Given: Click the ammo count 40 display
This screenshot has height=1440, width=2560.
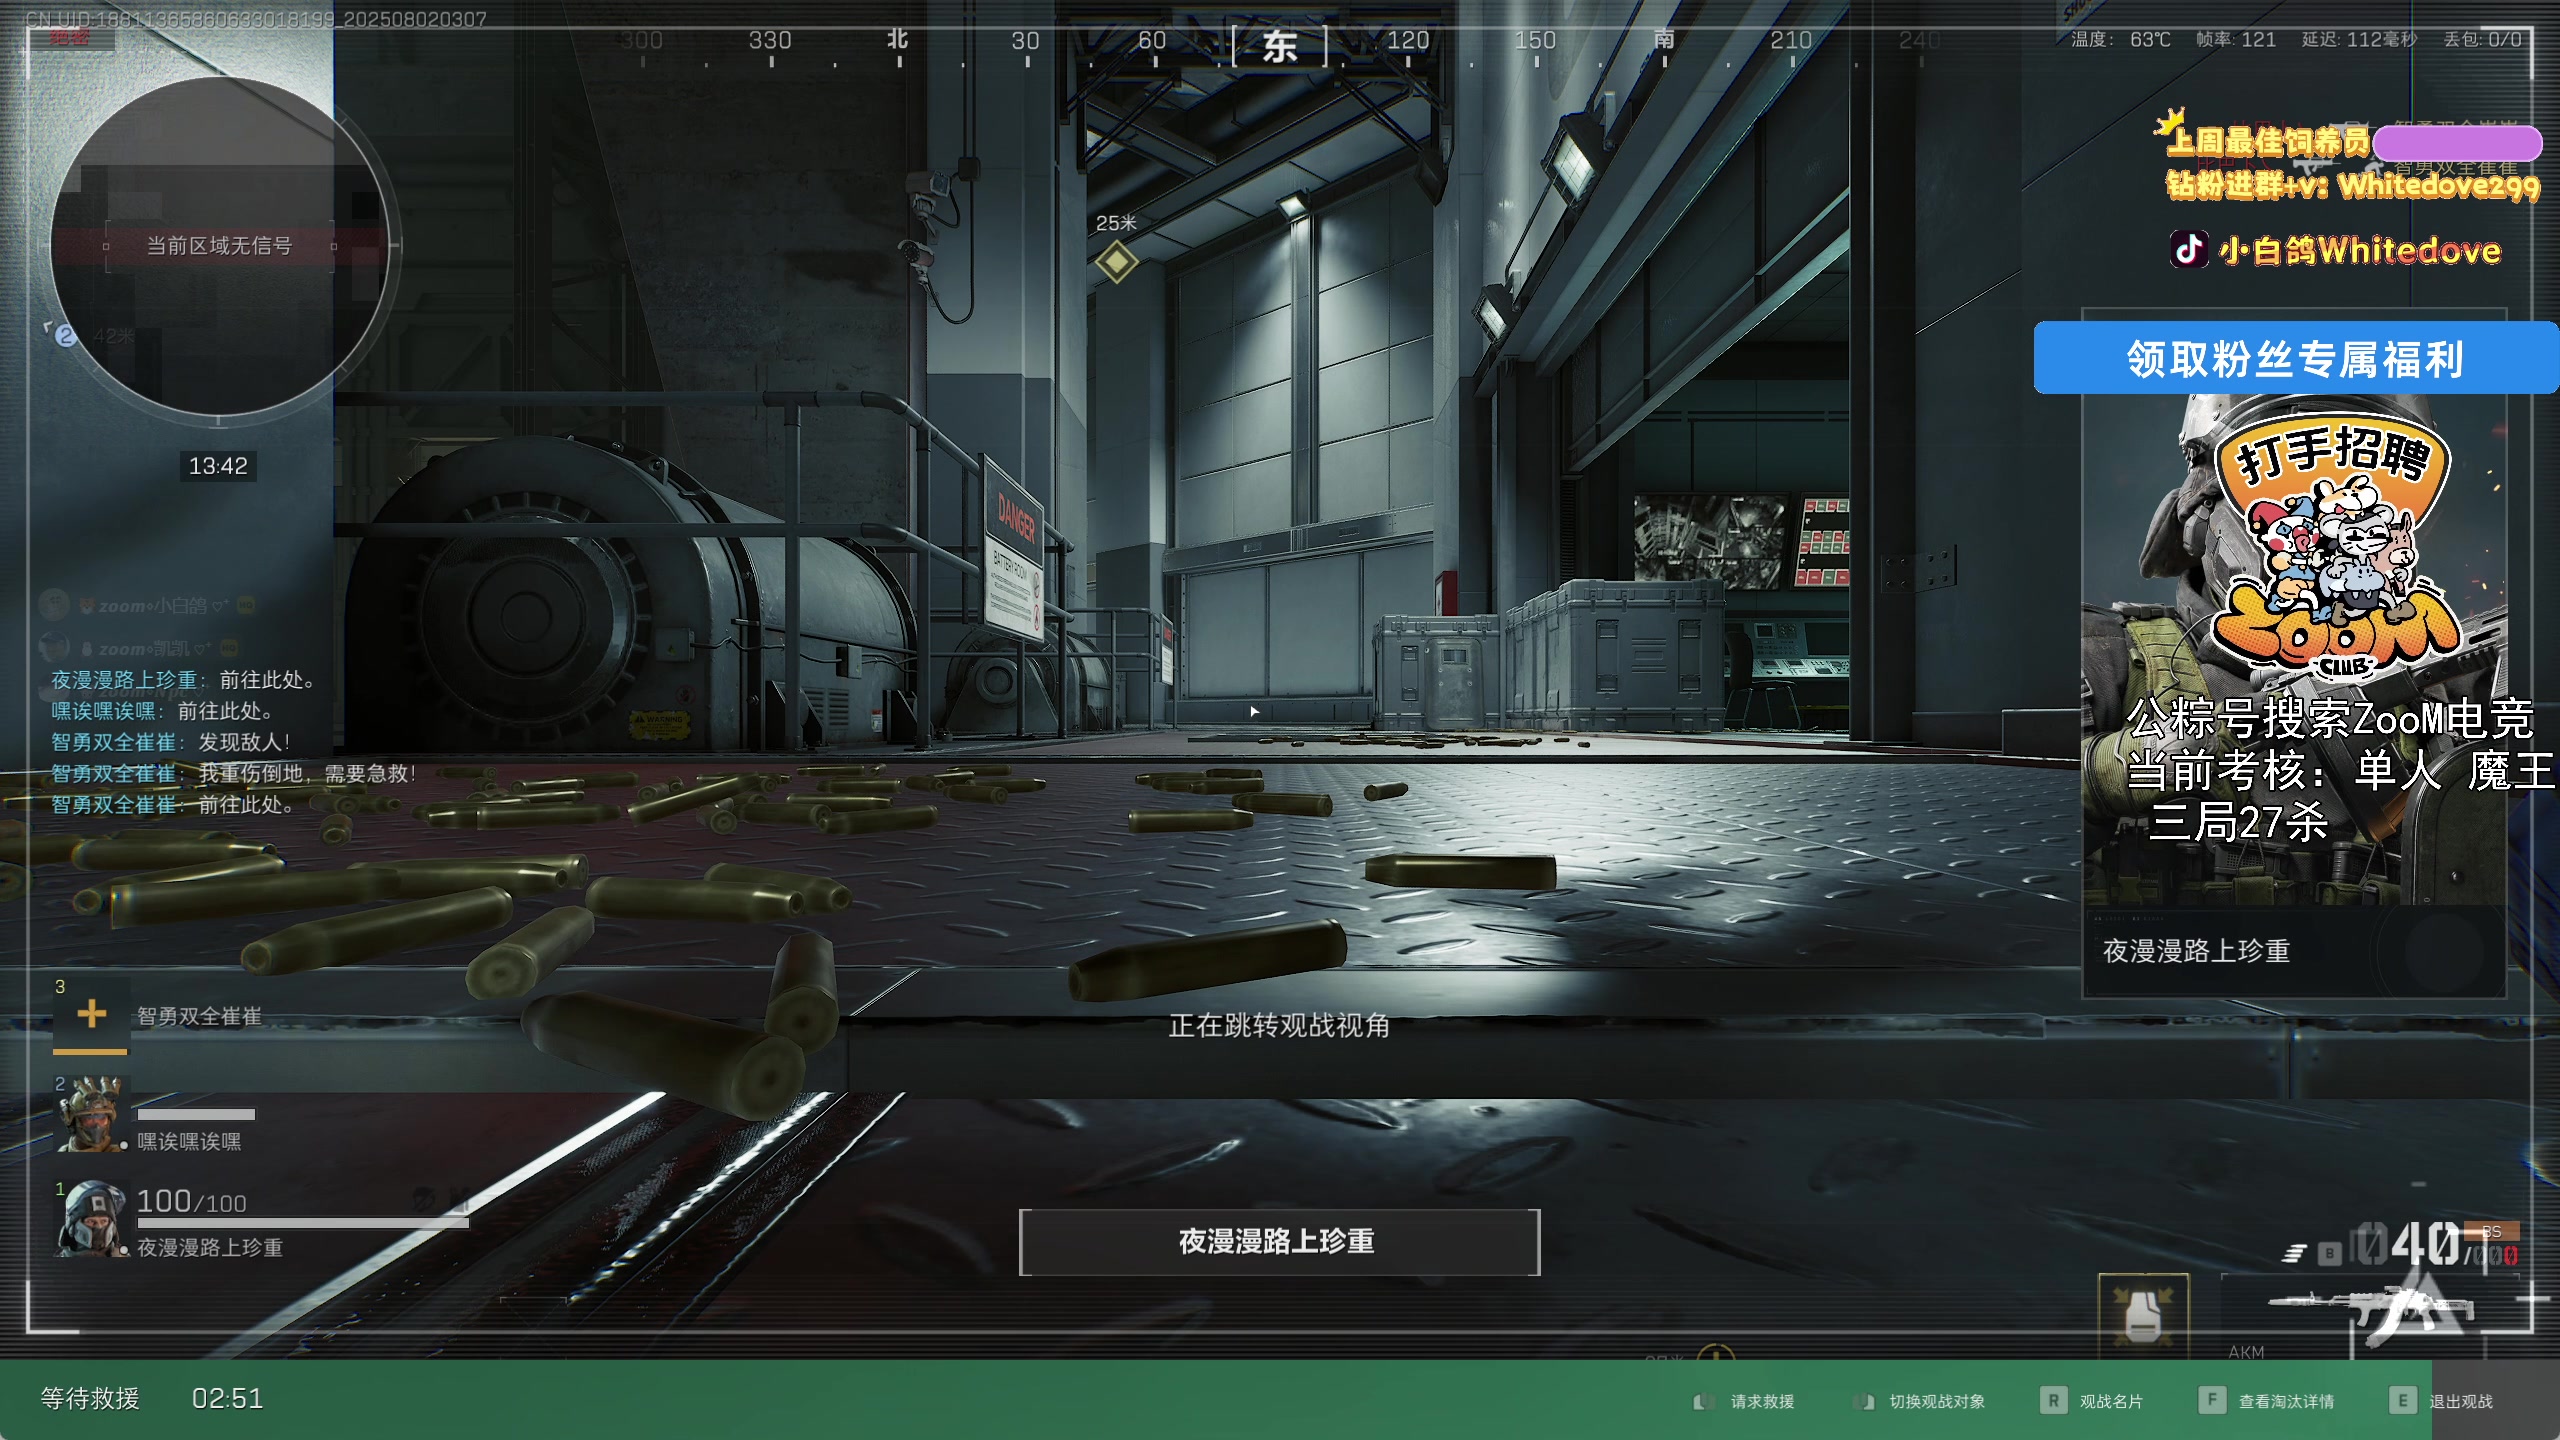Looking at the screenshot, I should coord(2425,1244).
